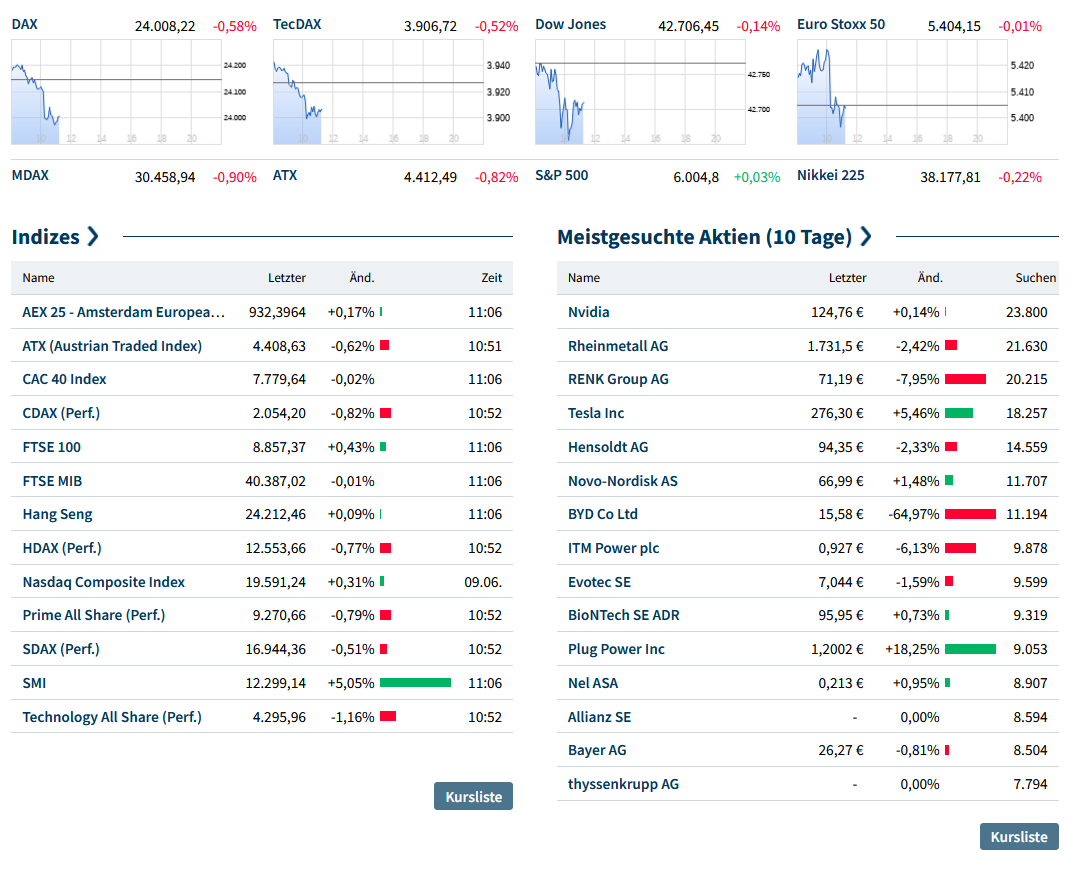The image size is (1075, 869).
Task: Click the RENK Group -7,95% red bar
Action: [x=965, y=379]
